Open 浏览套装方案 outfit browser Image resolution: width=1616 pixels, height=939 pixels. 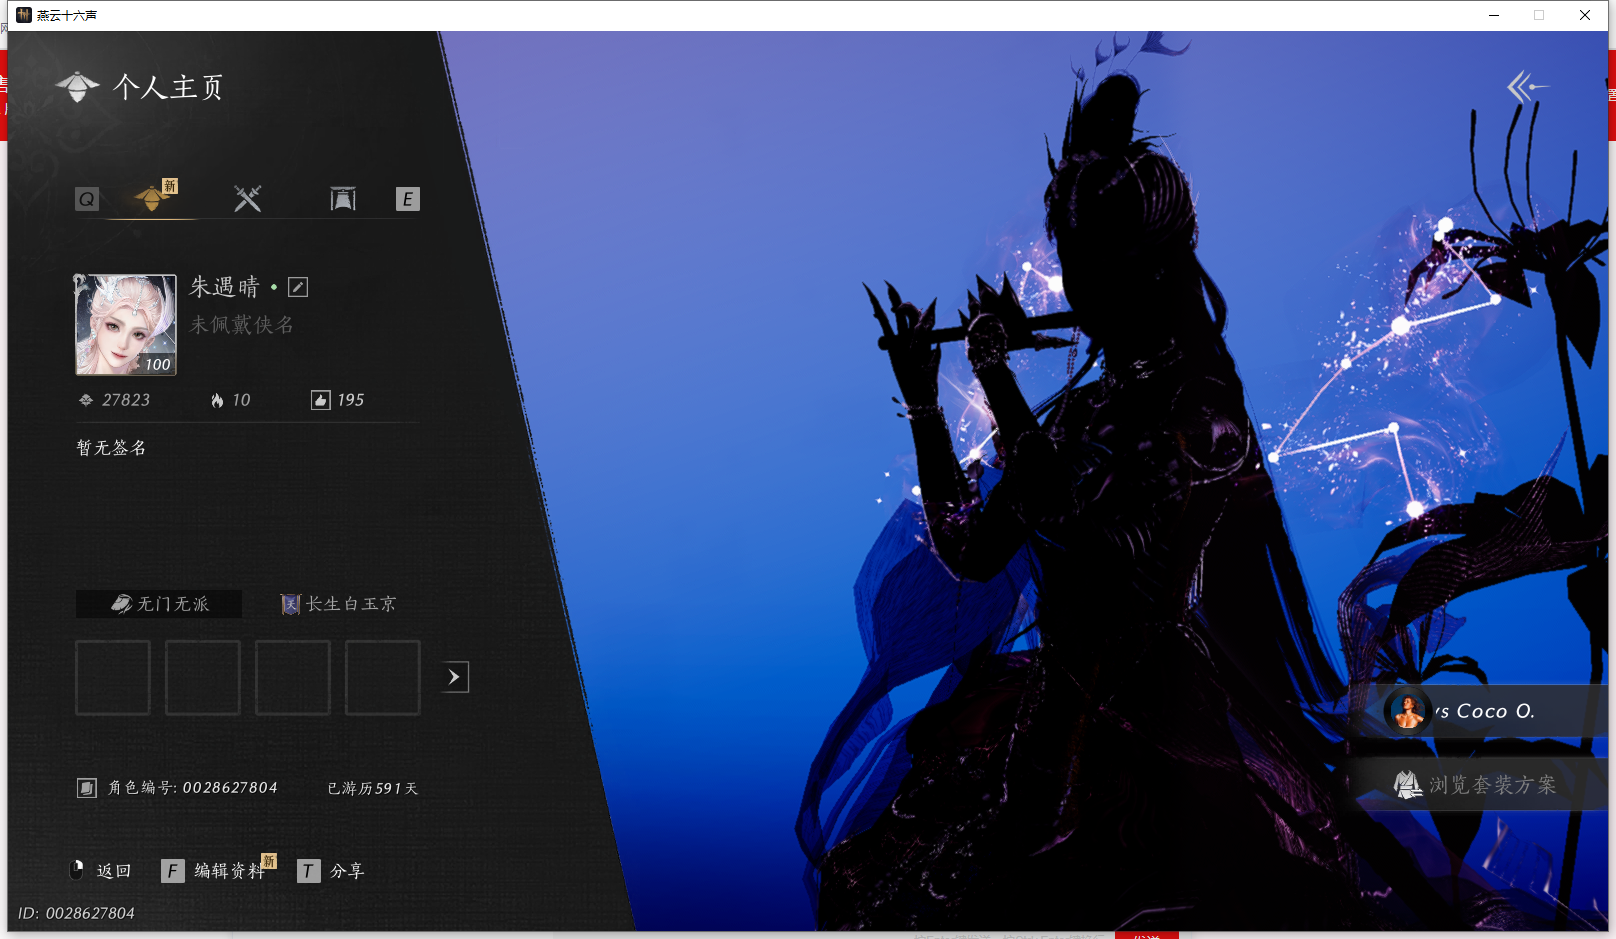(1478, 785)
